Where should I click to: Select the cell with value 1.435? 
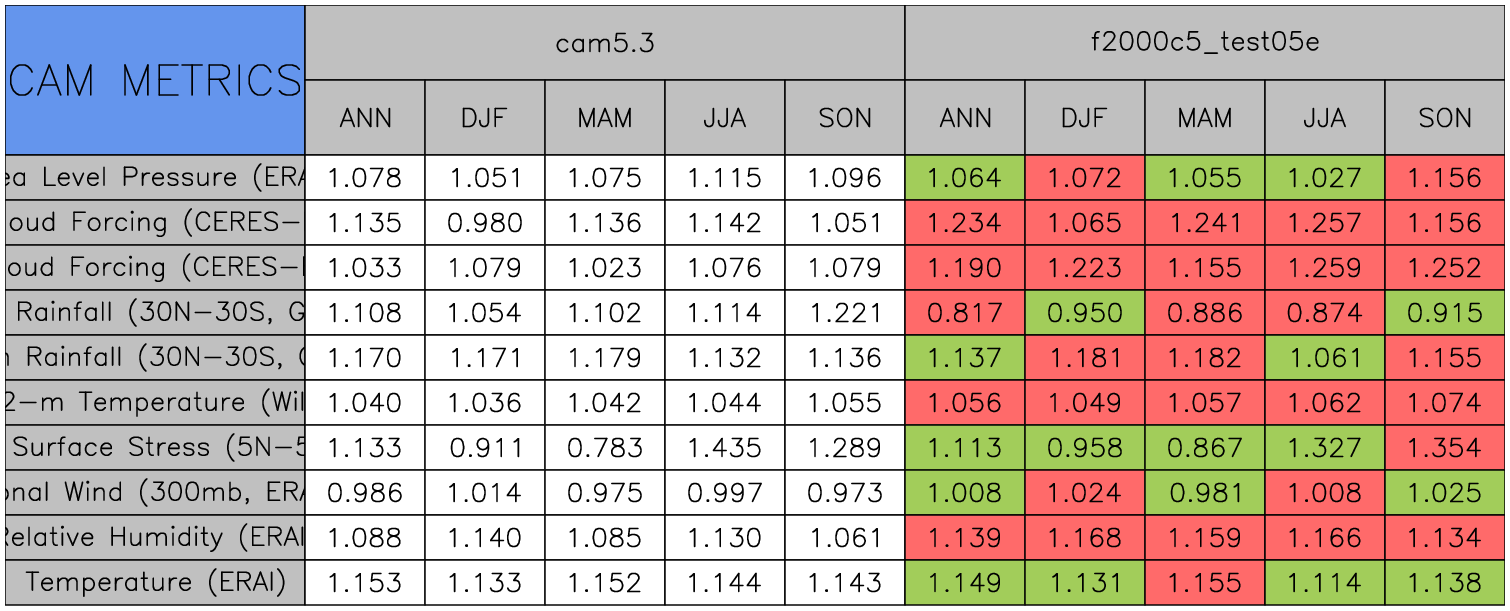coord(725,447)
